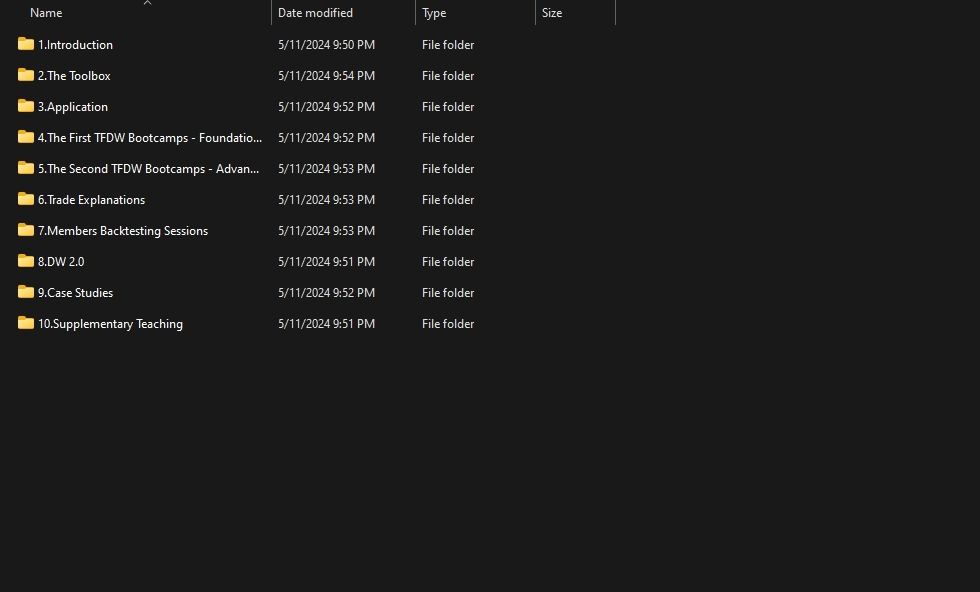Select the folder icon beside 9.Case Studies

click(26, 292)
